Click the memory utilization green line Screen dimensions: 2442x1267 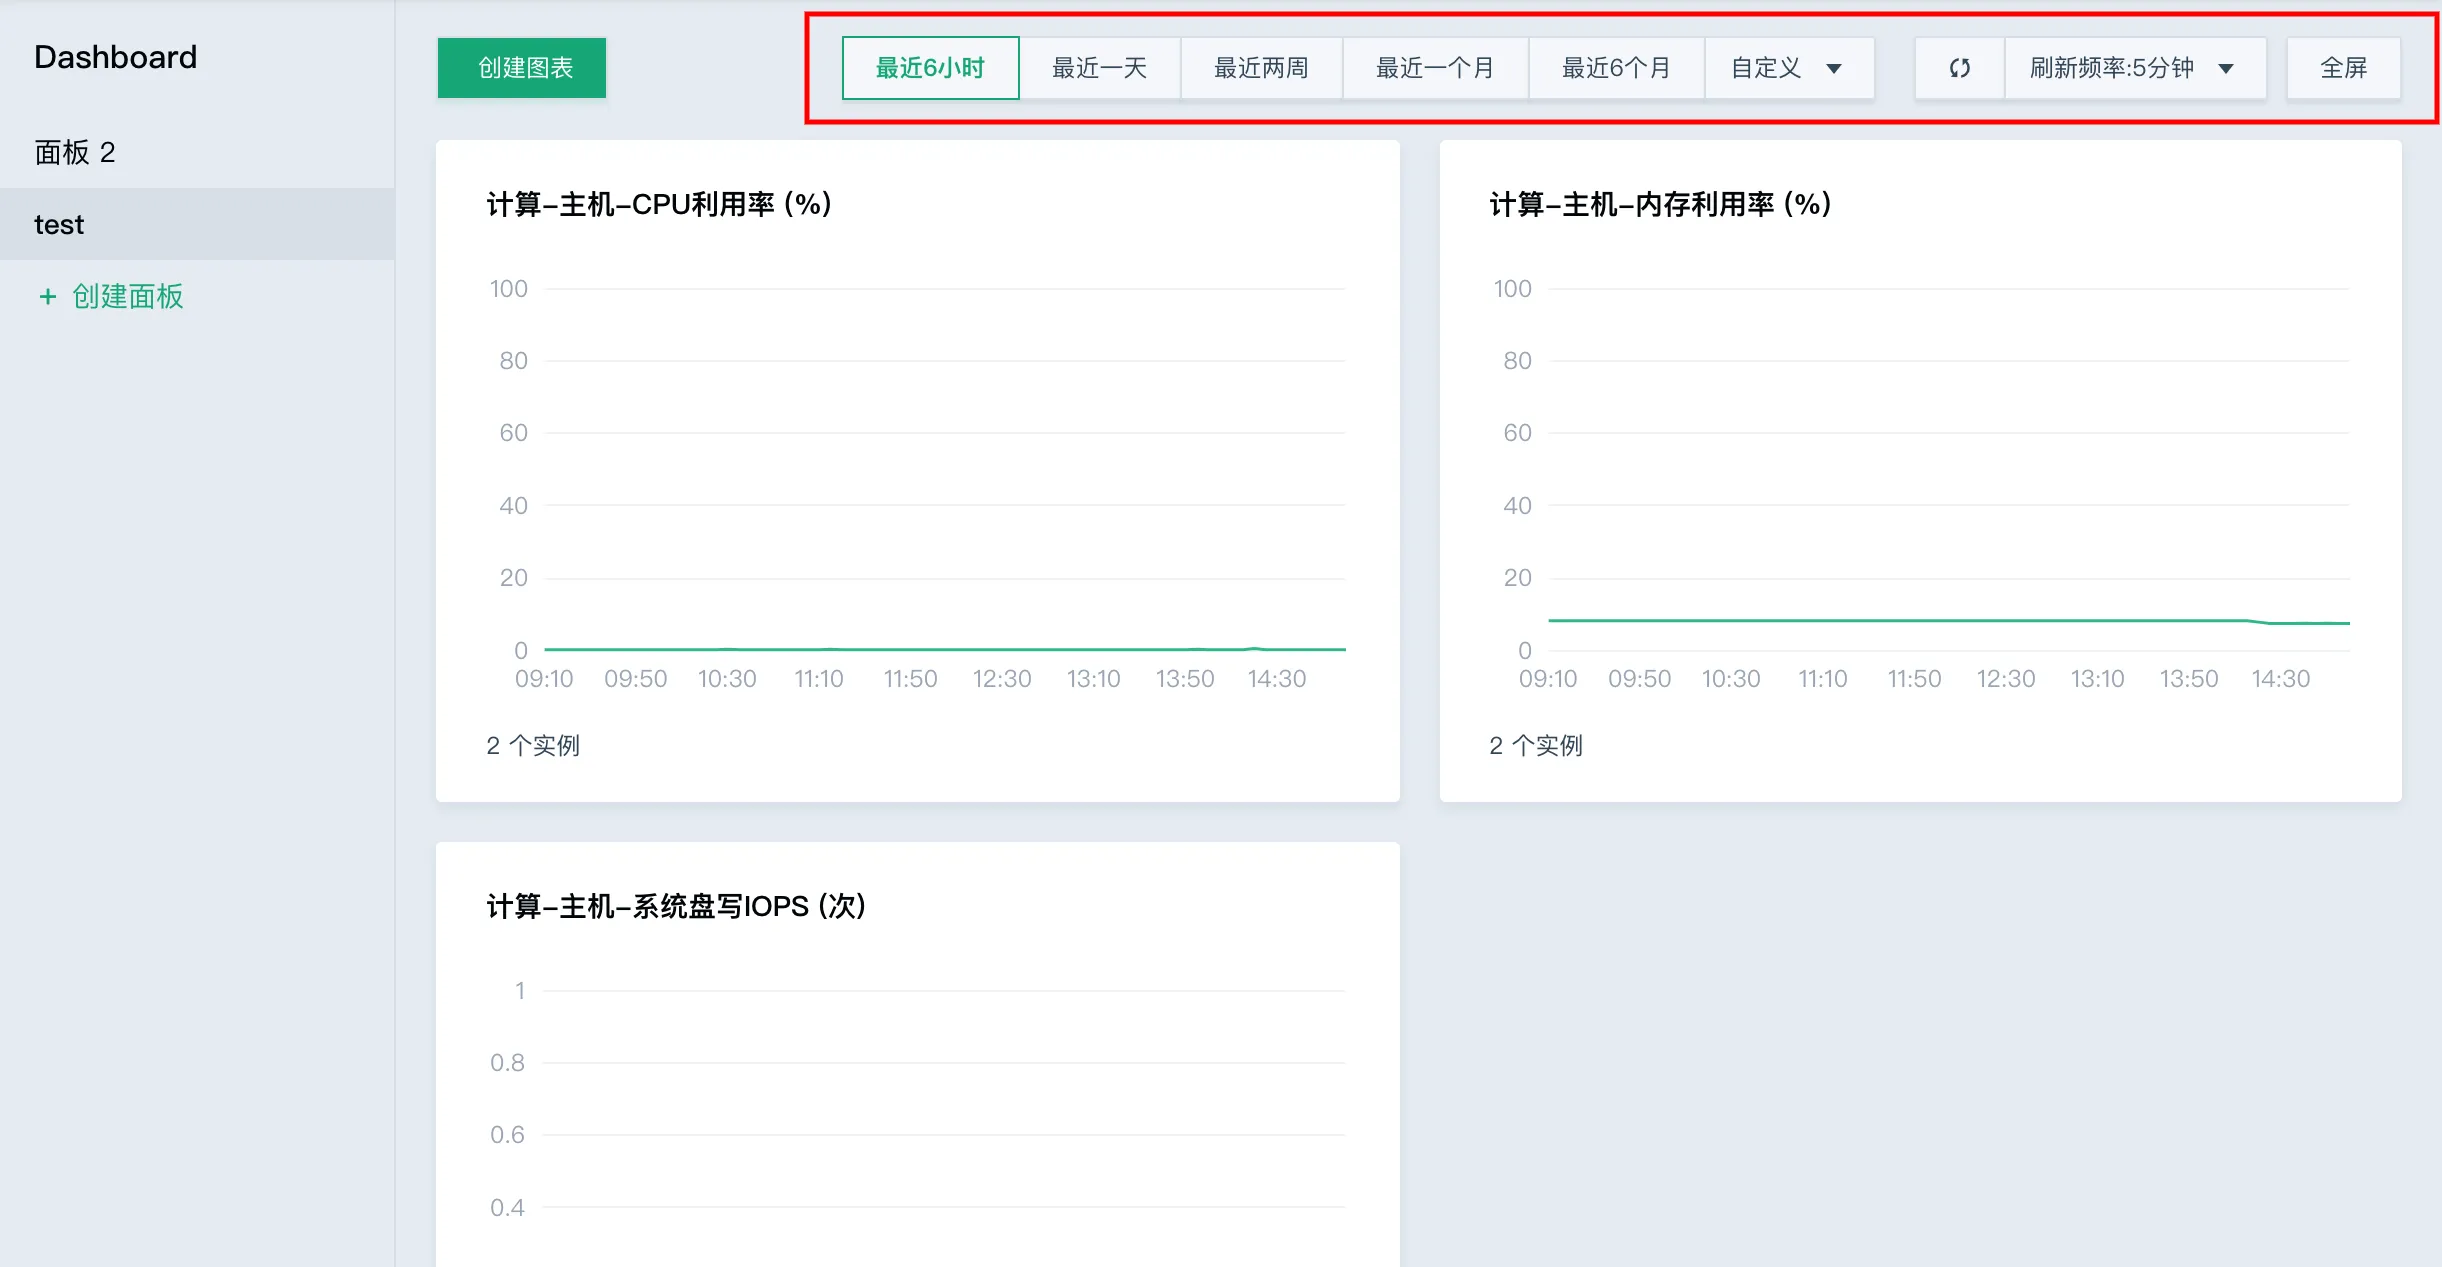[1900, 620]
